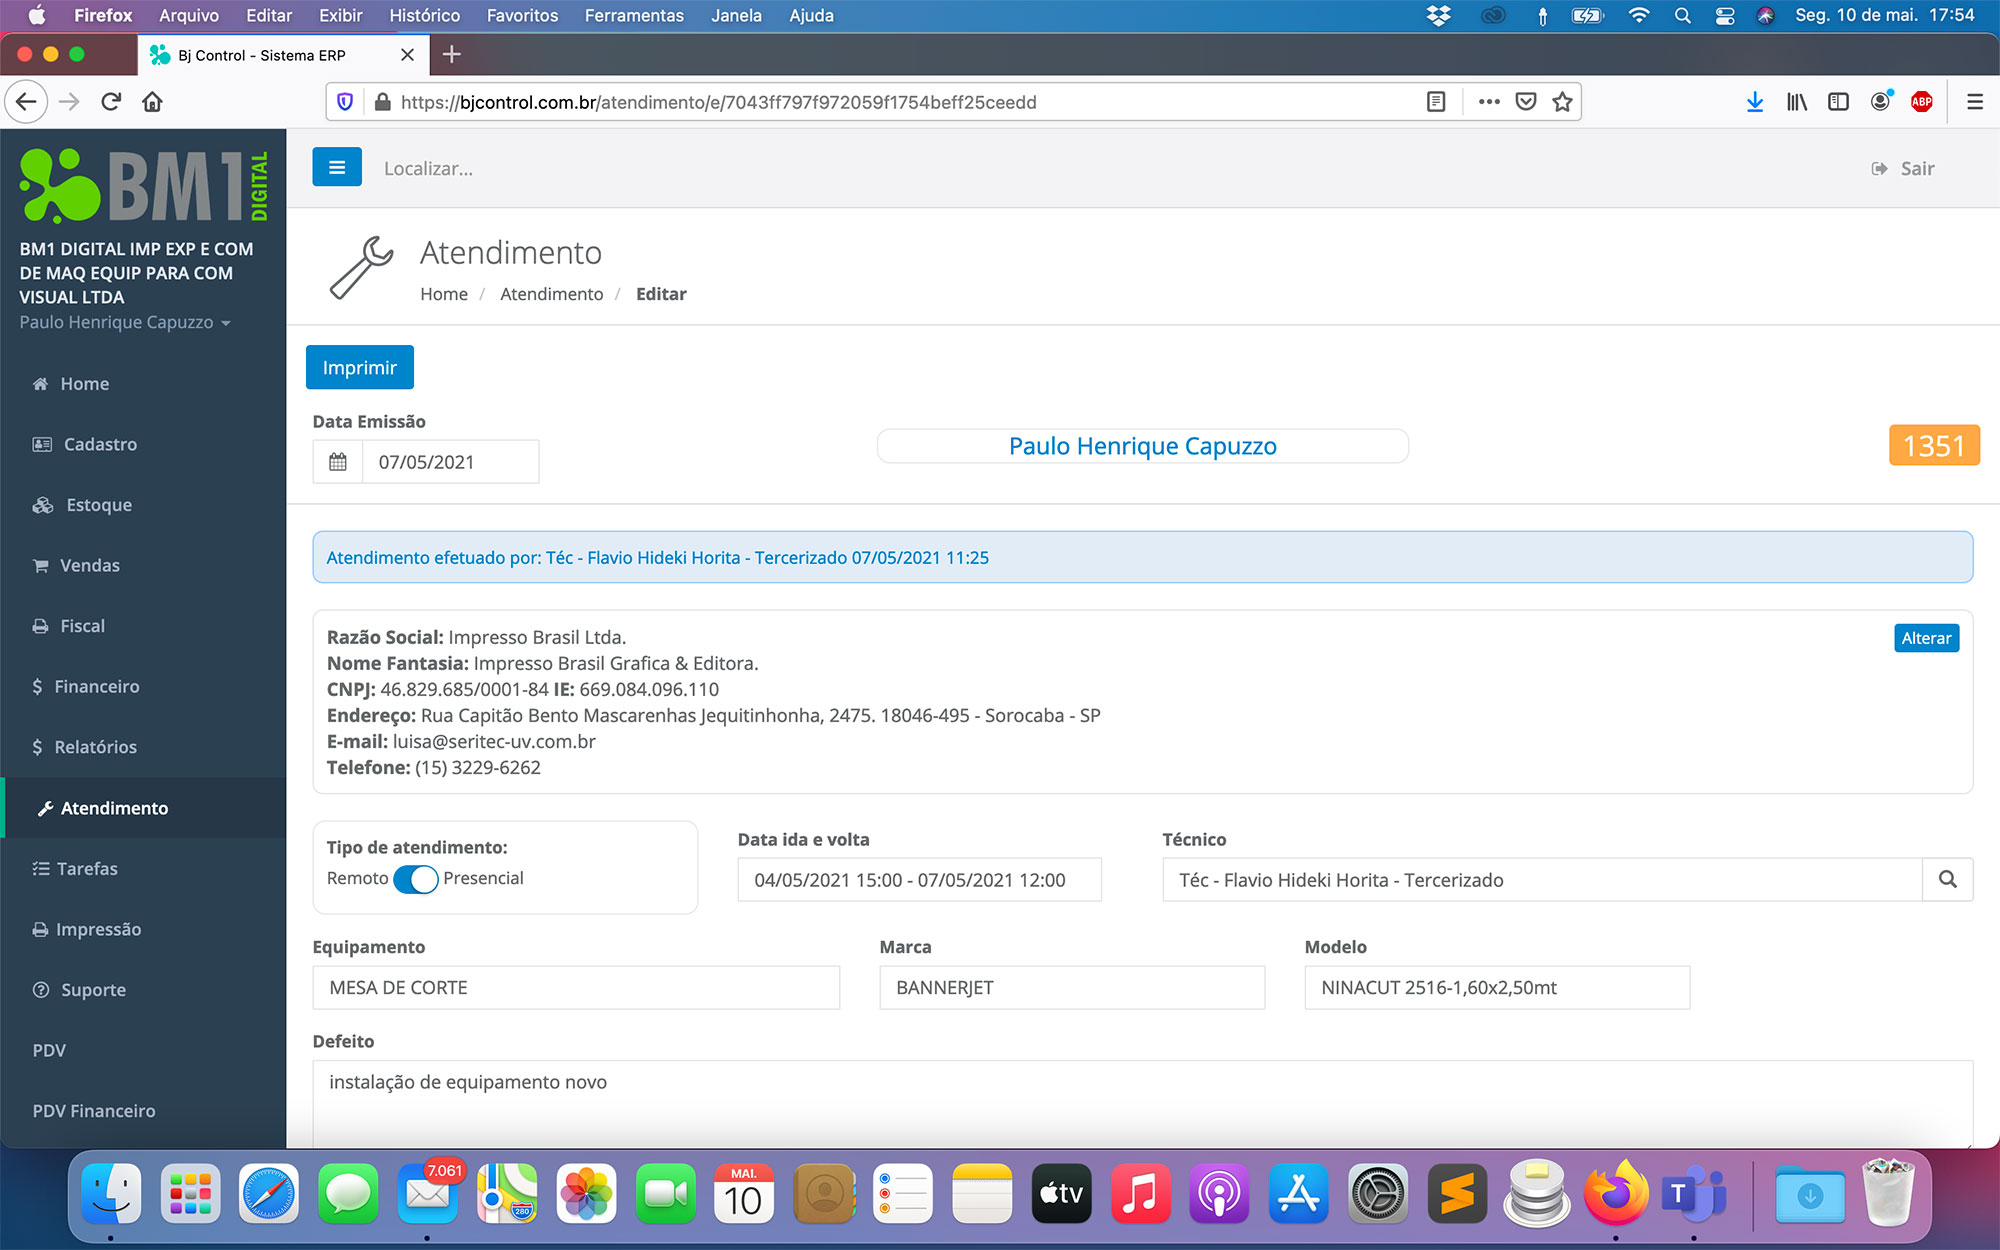Click the Equipamento field MESA DE CORTE
Screen dimensions: 2000x1250
coord(576,988)
